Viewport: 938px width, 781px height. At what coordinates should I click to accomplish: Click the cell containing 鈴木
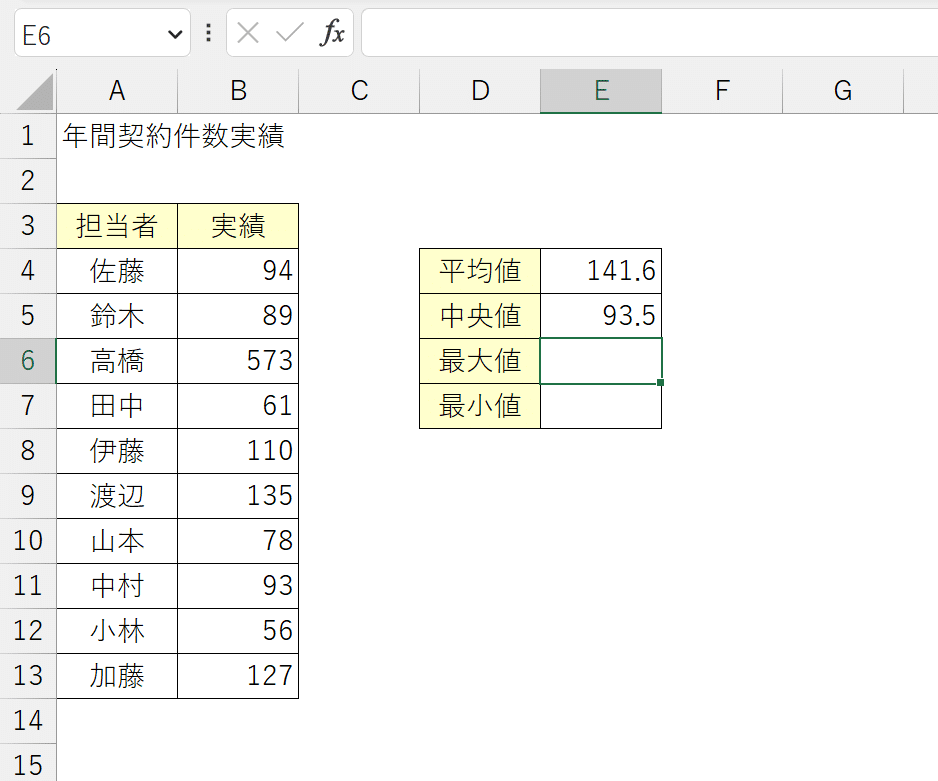[117, 316]
